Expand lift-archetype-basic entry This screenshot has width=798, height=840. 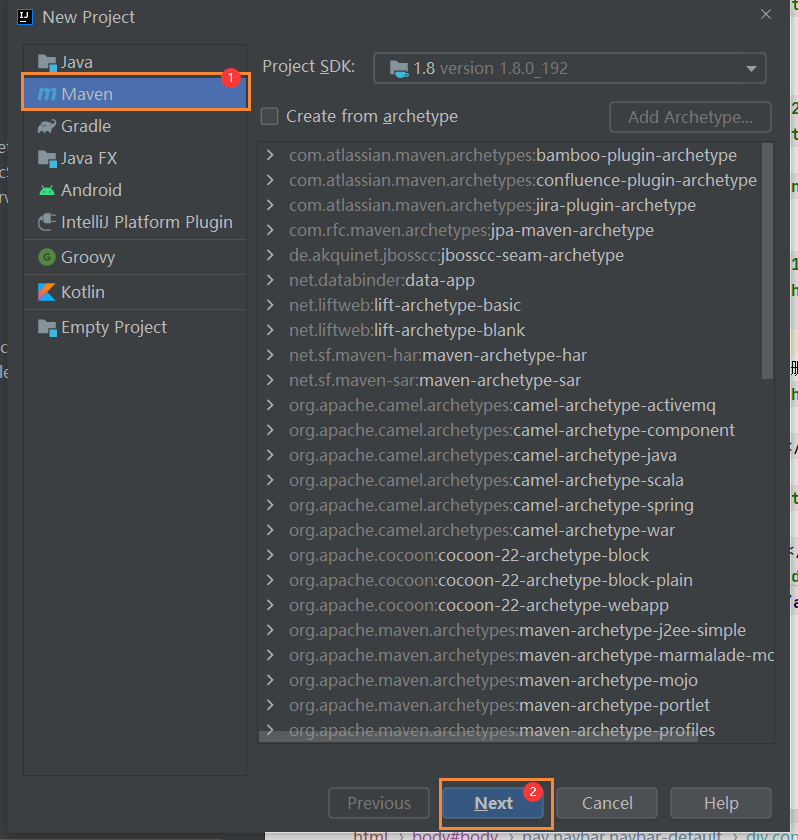pos(270,305)
